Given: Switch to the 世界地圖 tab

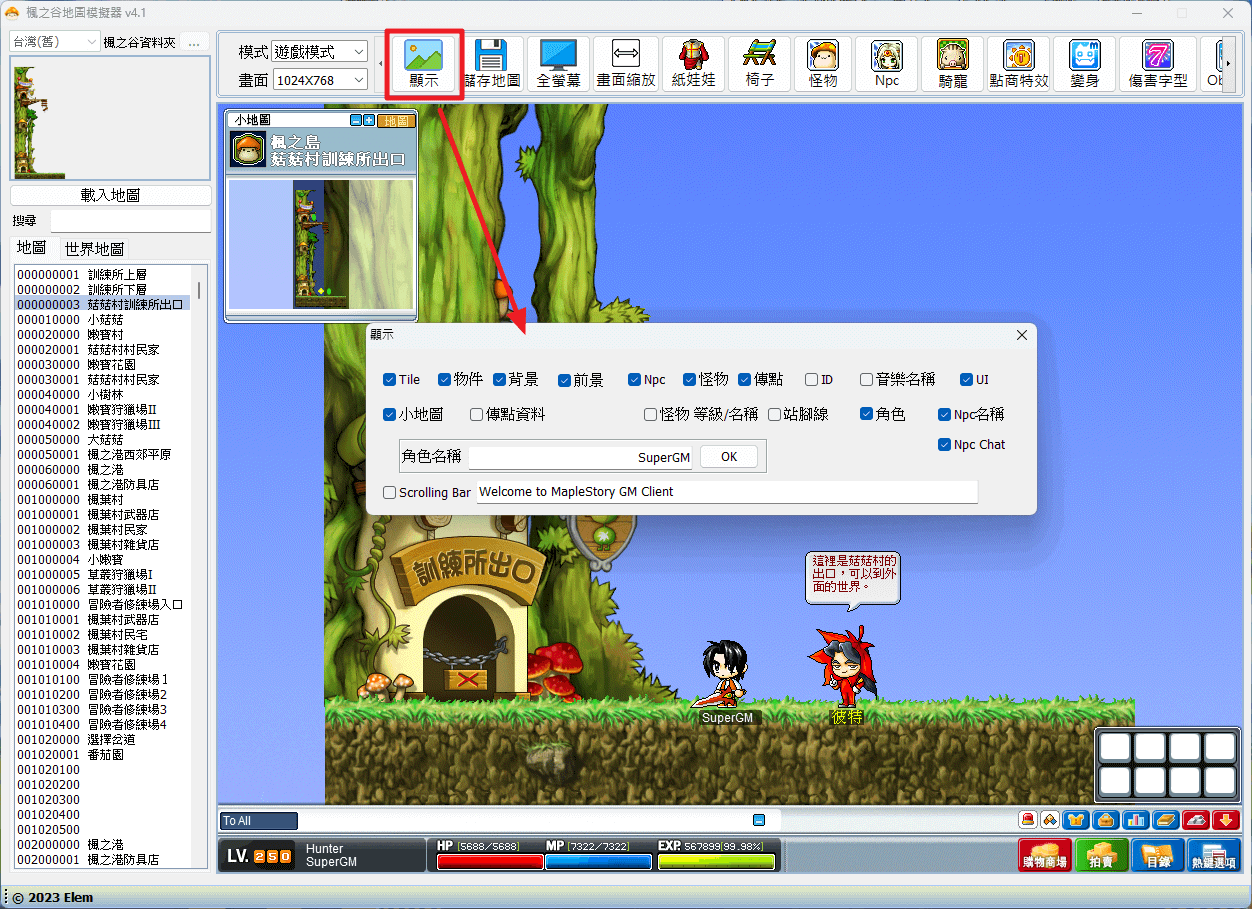Looking at the screenshot, I should [x=94, y=249].
